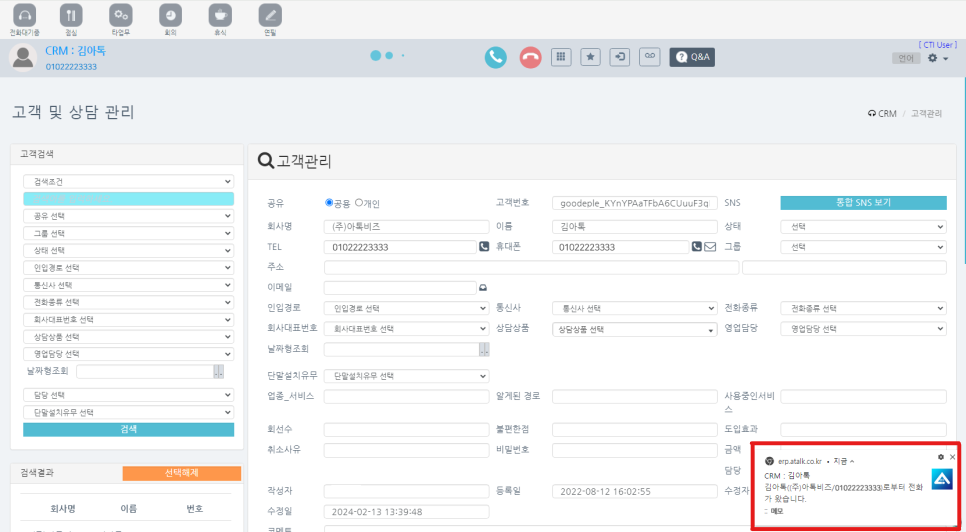Go to 고객관리 in the breadcrumb
Viewport: 966px width, 532px height.
point(927,114)
